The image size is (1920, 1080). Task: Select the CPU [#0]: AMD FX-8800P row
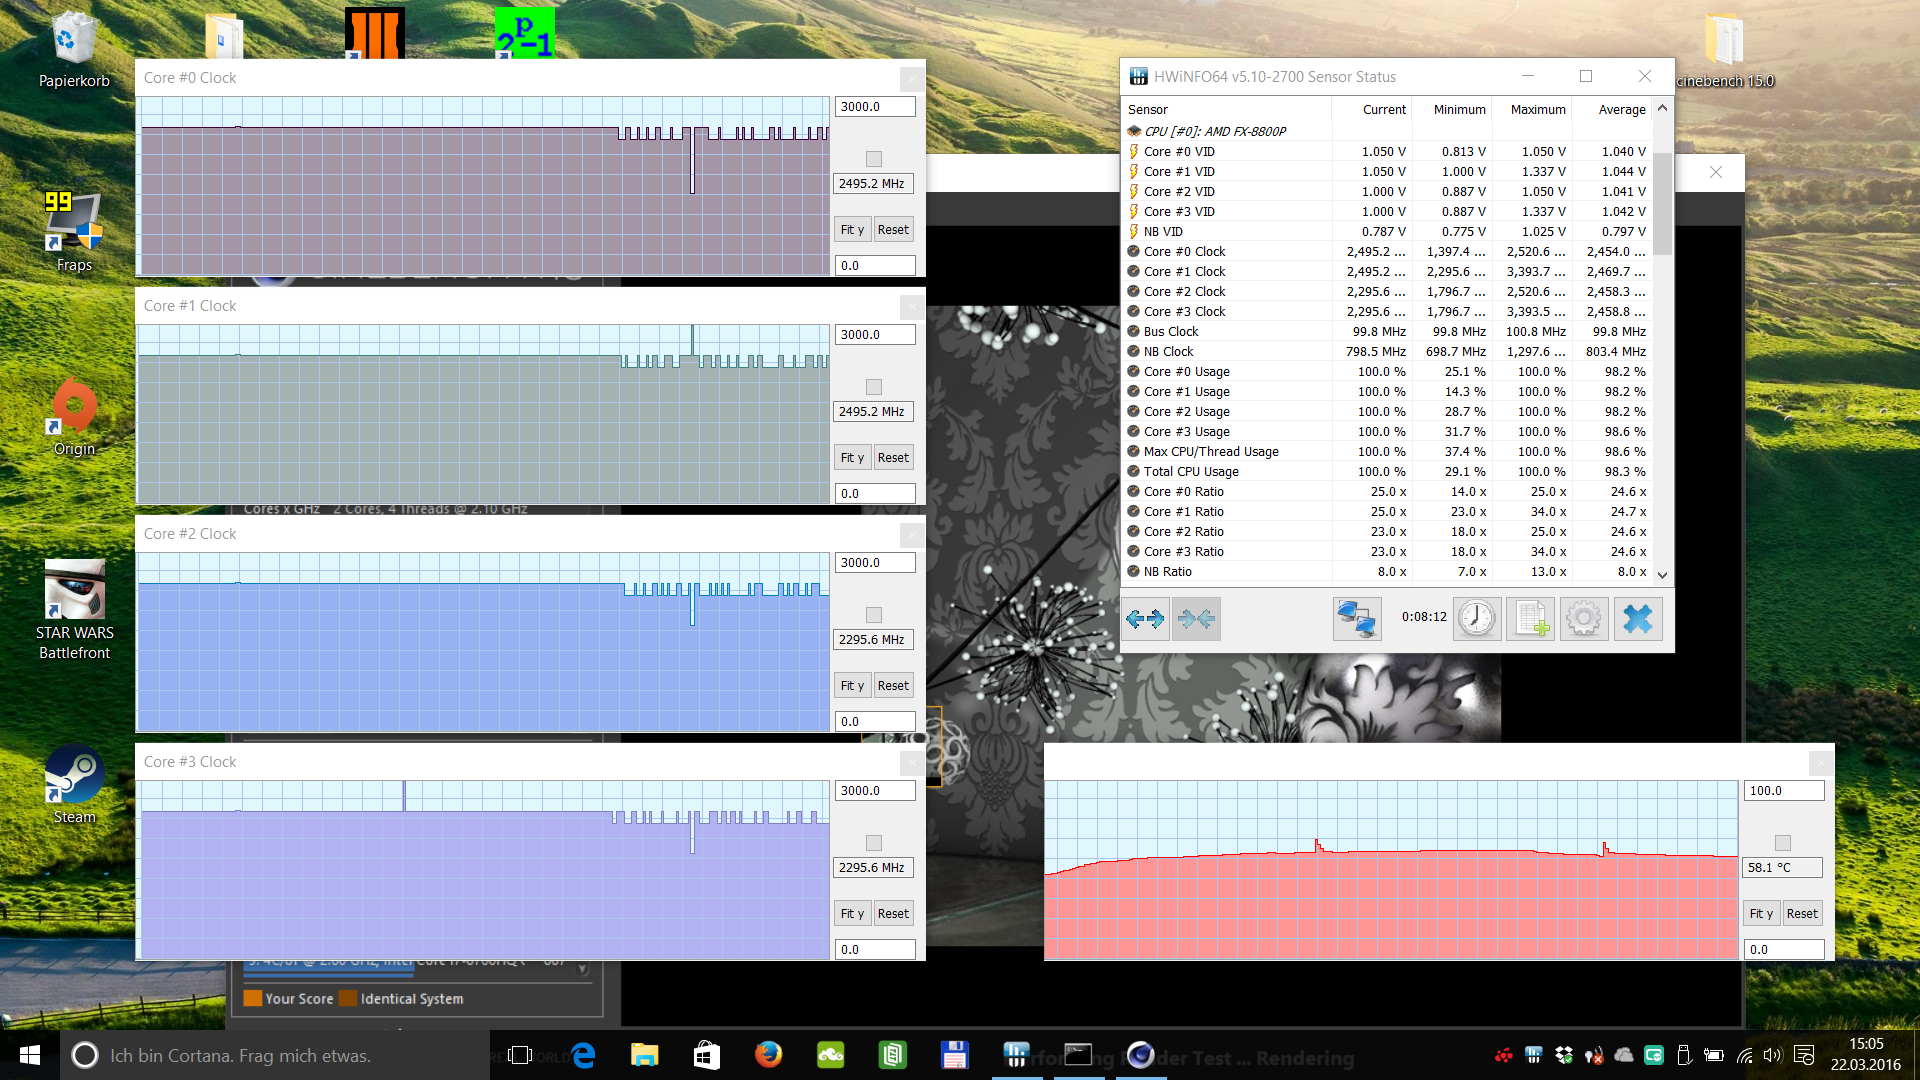[1387, 131]
